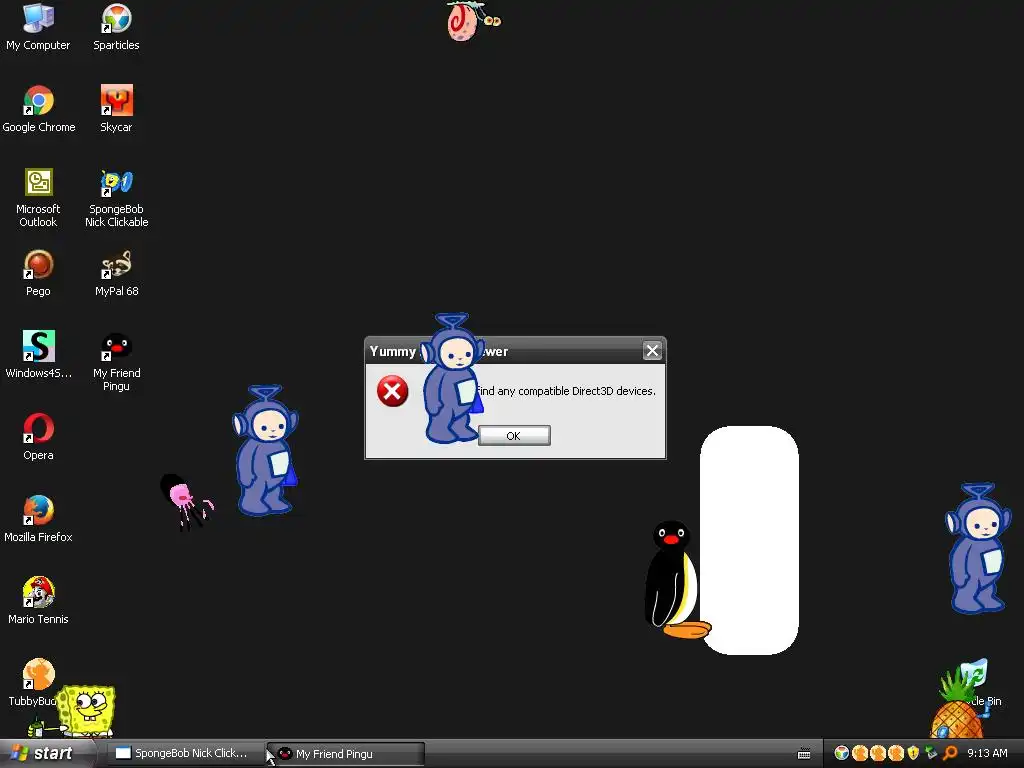The width and height of the screenshot is (1024, 768).
Task: Select the MyPal 68 raccoon shortcut
Action: (116, 272)
